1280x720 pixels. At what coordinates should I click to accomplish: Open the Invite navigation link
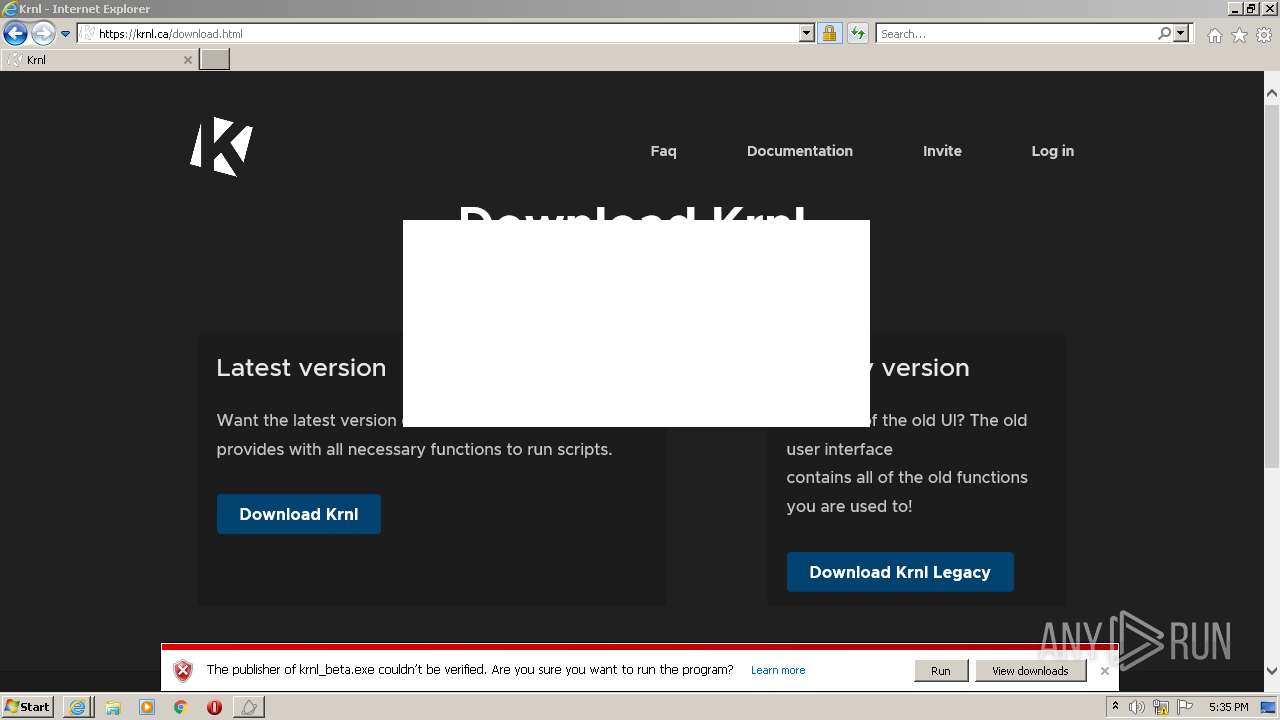pyautogui.click(x=942, y=151)
